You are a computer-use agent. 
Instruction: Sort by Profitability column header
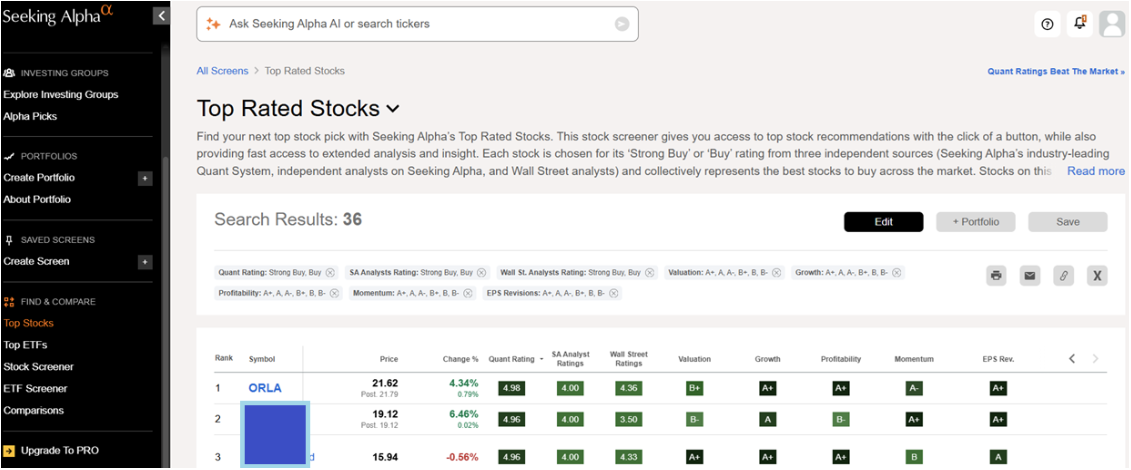coord(841,359)
